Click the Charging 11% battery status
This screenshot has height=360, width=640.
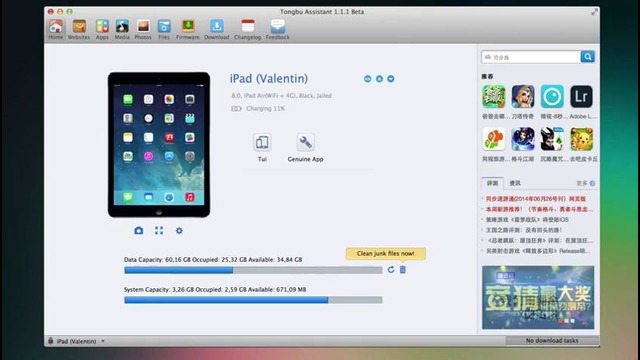tap(258, 109)
